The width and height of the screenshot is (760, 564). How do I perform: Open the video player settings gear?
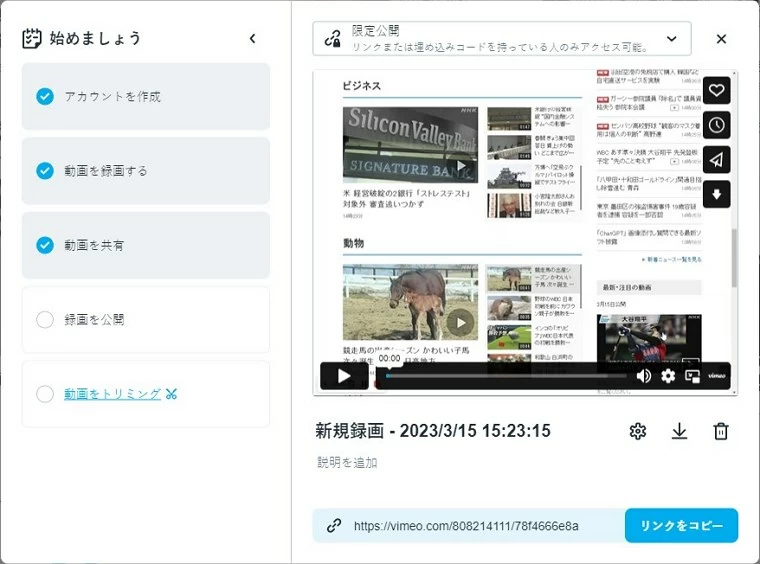pos(668,376)
